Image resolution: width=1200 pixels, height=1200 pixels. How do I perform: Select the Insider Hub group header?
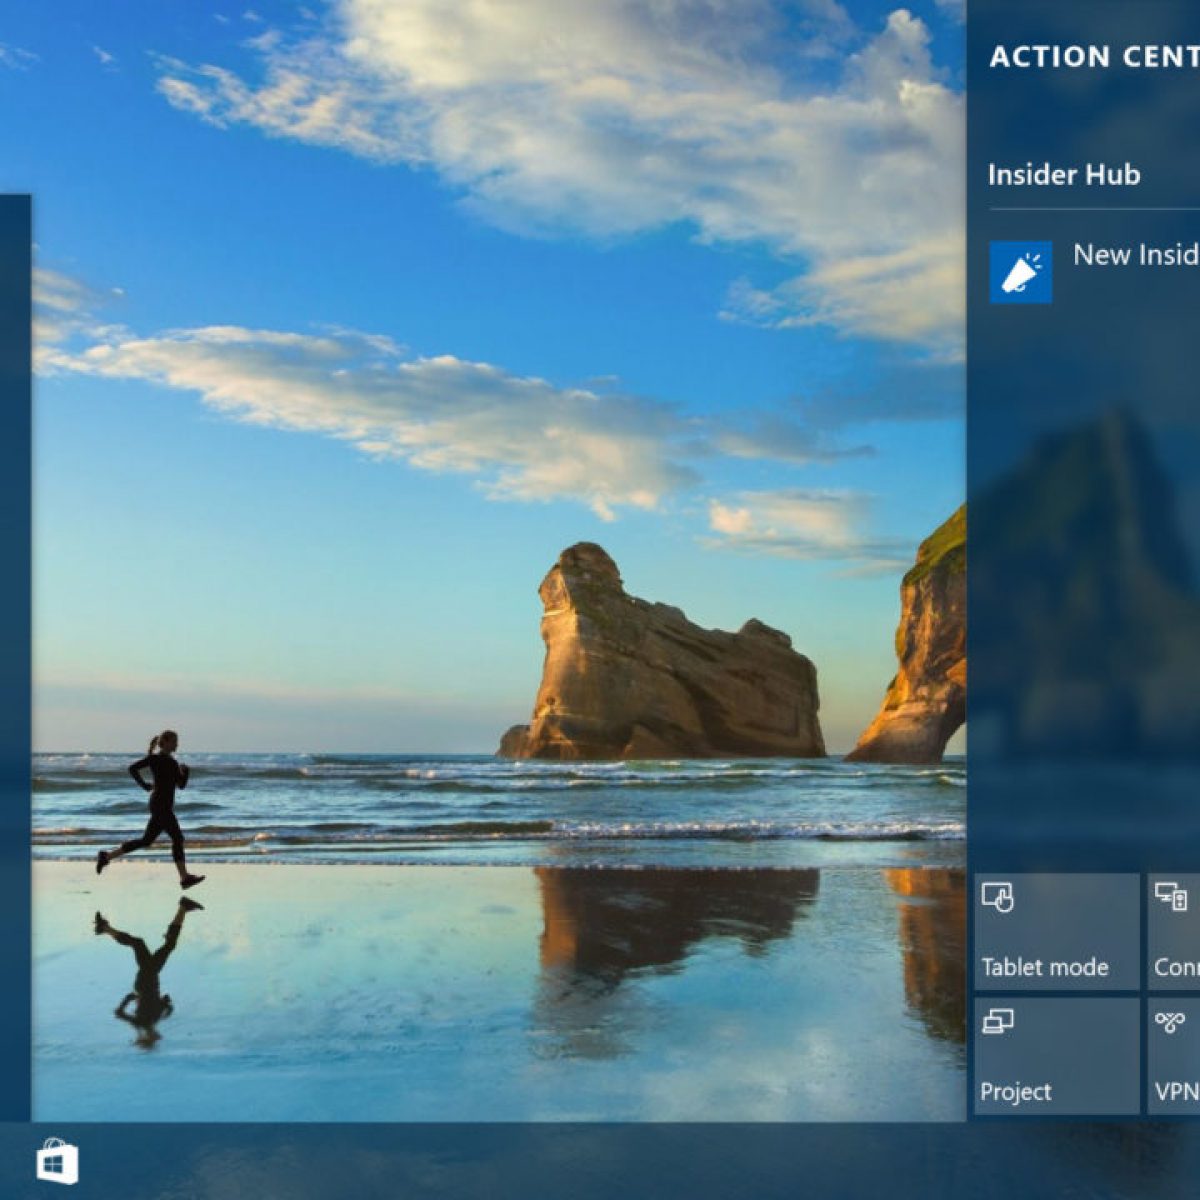click(x=1063, y=175)
